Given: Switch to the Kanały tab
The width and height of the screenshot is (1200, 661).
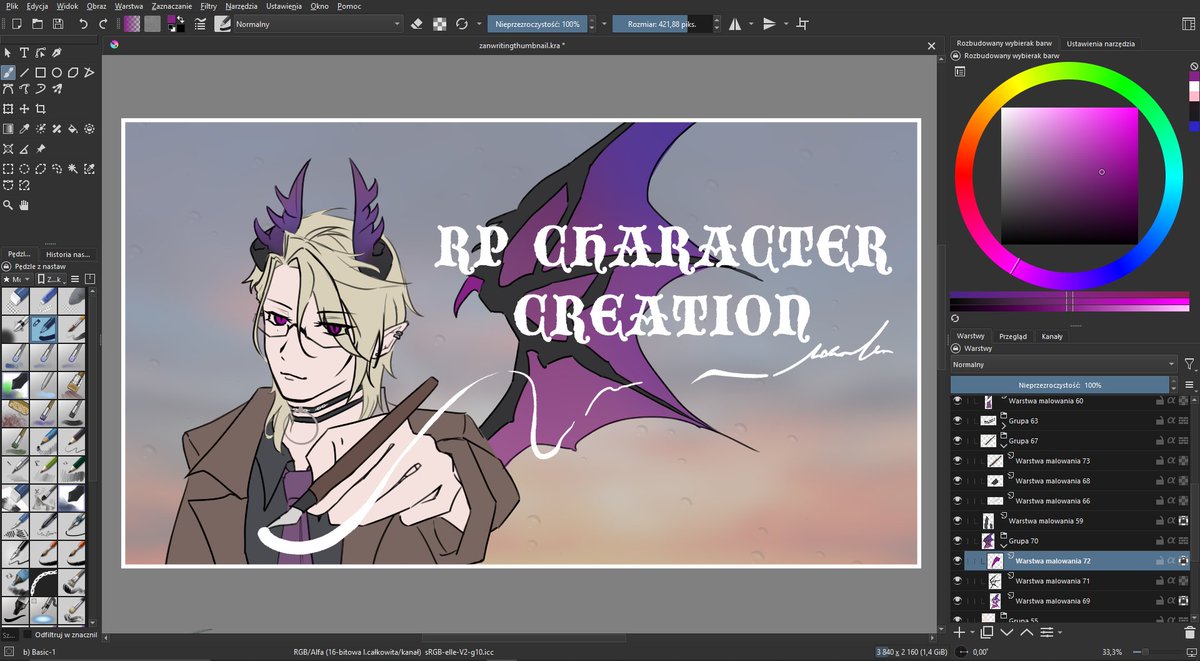Looking at the screenshot, I should click(1051, 337).
